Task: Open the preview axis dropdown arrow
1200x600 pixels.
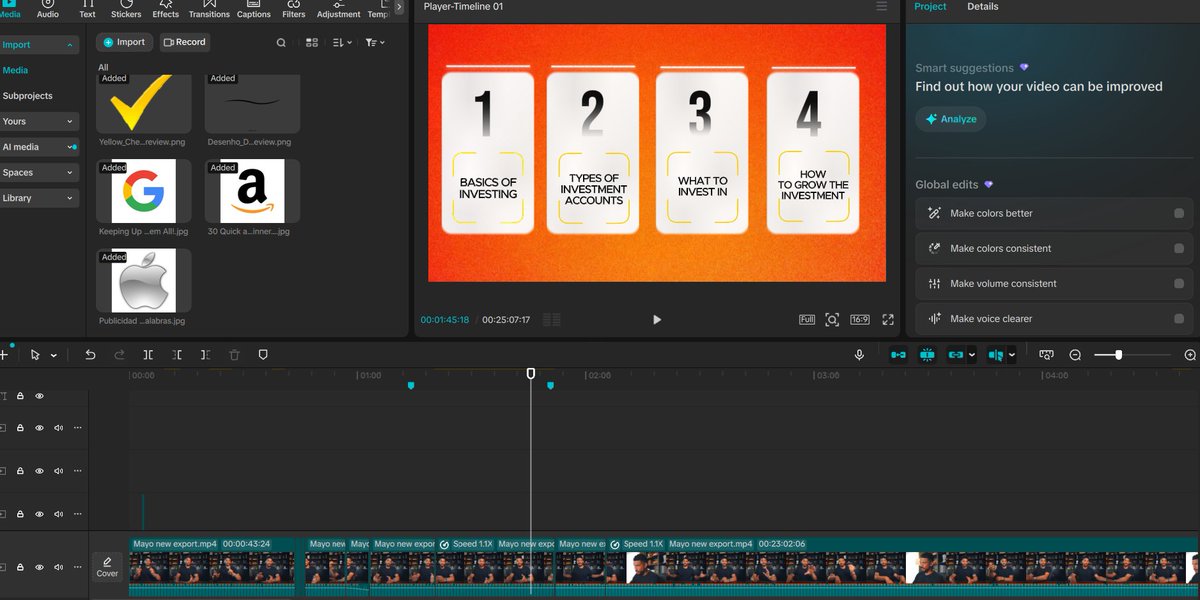Action: coord(1011,355)
